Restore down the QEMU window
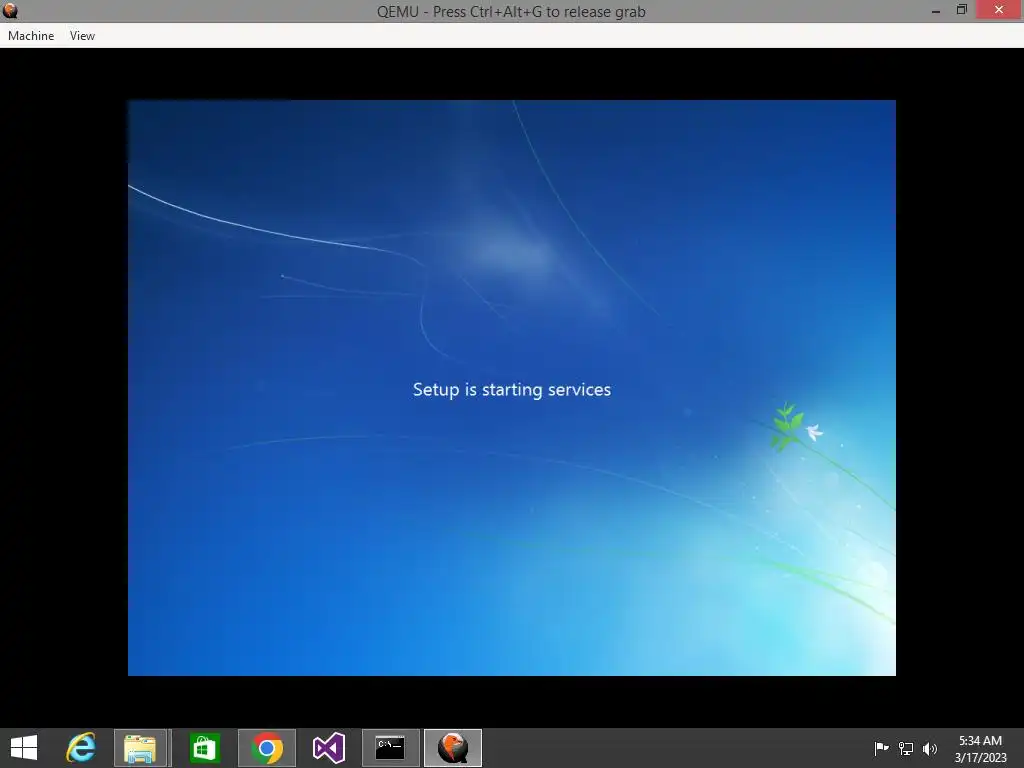Screen dimensions: 1024x768 pos(961,10)
